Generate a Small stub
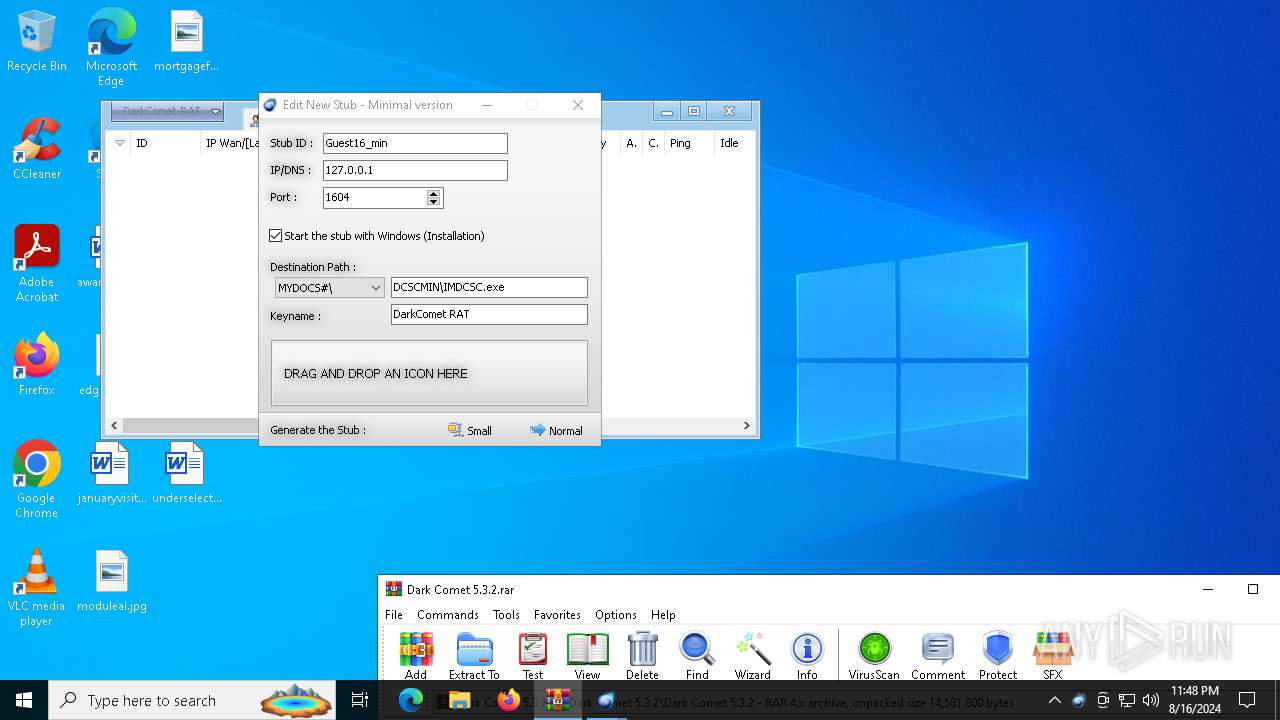 coord(470,430)
